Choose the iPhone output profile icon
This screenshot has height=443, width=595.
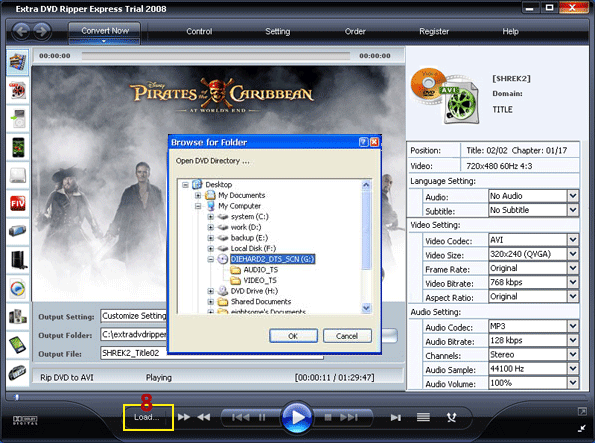pyautogui.click(x=18, y=147)
